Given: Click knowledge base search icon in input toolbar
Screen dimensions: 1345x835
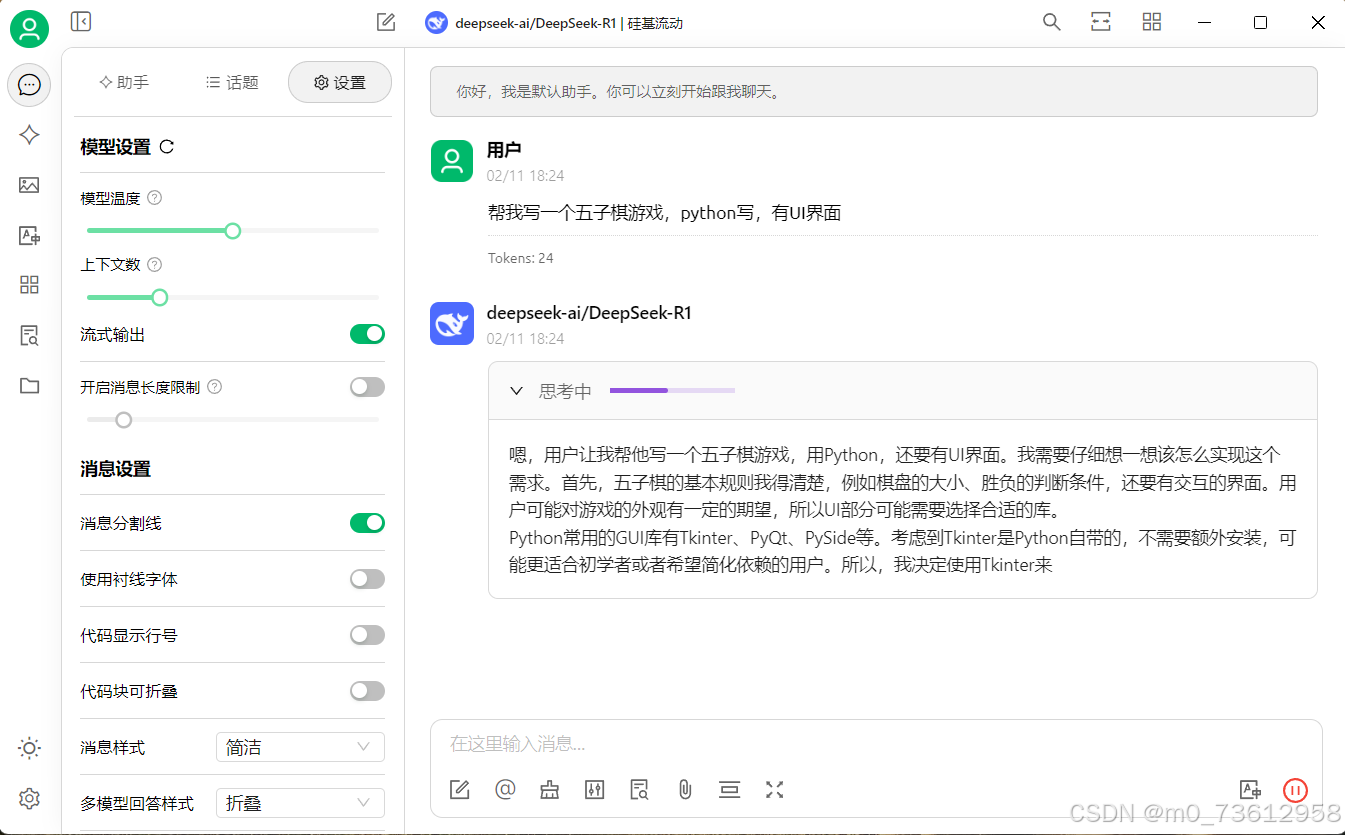Looking at the screenshot, I should click(640, 790).
